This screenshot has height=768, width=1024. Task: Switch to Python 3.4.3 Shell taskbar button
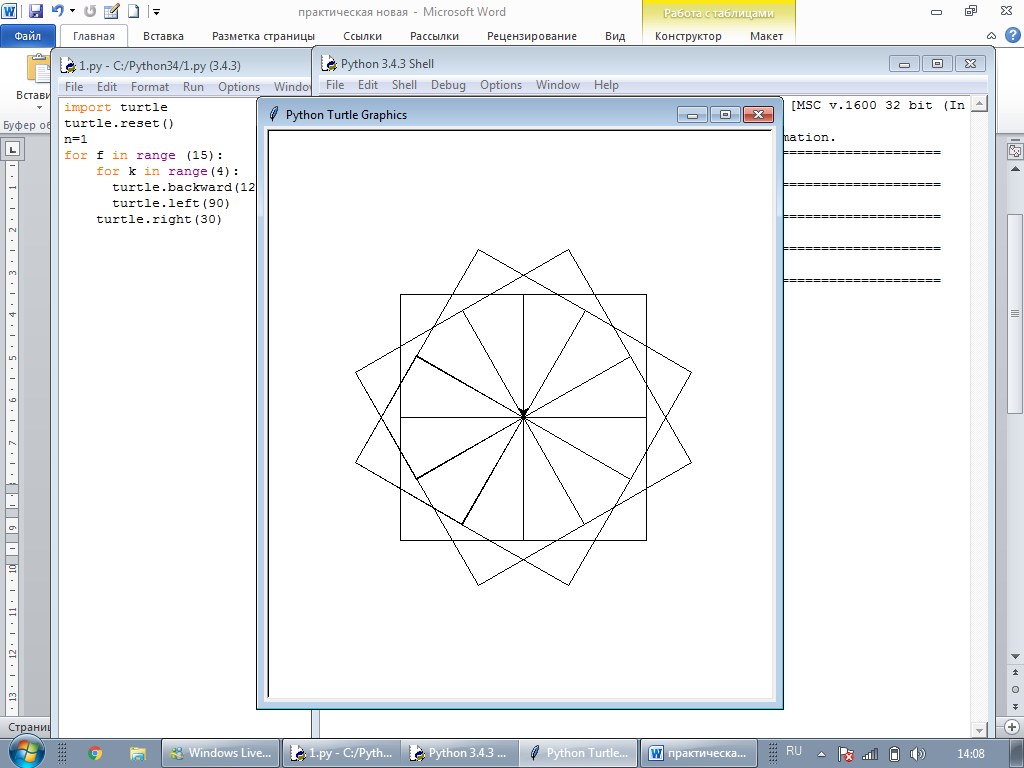pyautogui.click(x=459, y=753)
